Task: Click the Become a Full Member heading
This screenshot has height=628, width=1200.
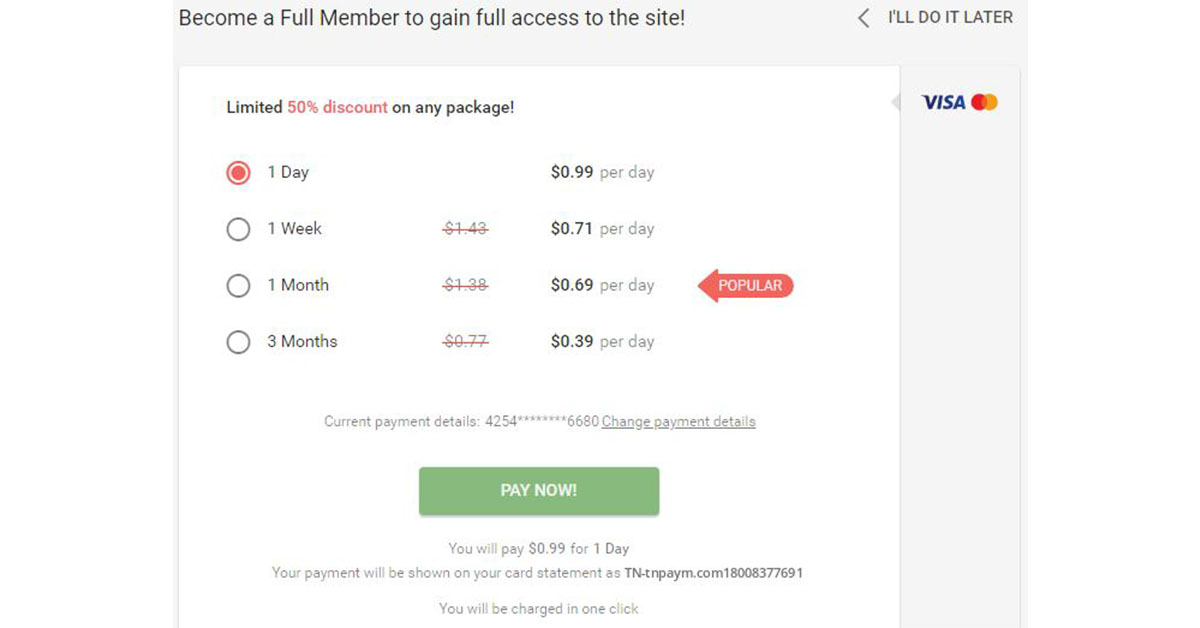Action: click(x=430, y=17)
